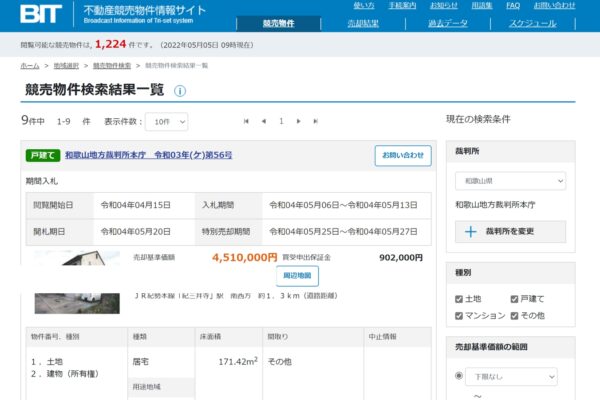Click the plus icon on 裁判所を変更
600x400 pixels.
tap(471, 231)
